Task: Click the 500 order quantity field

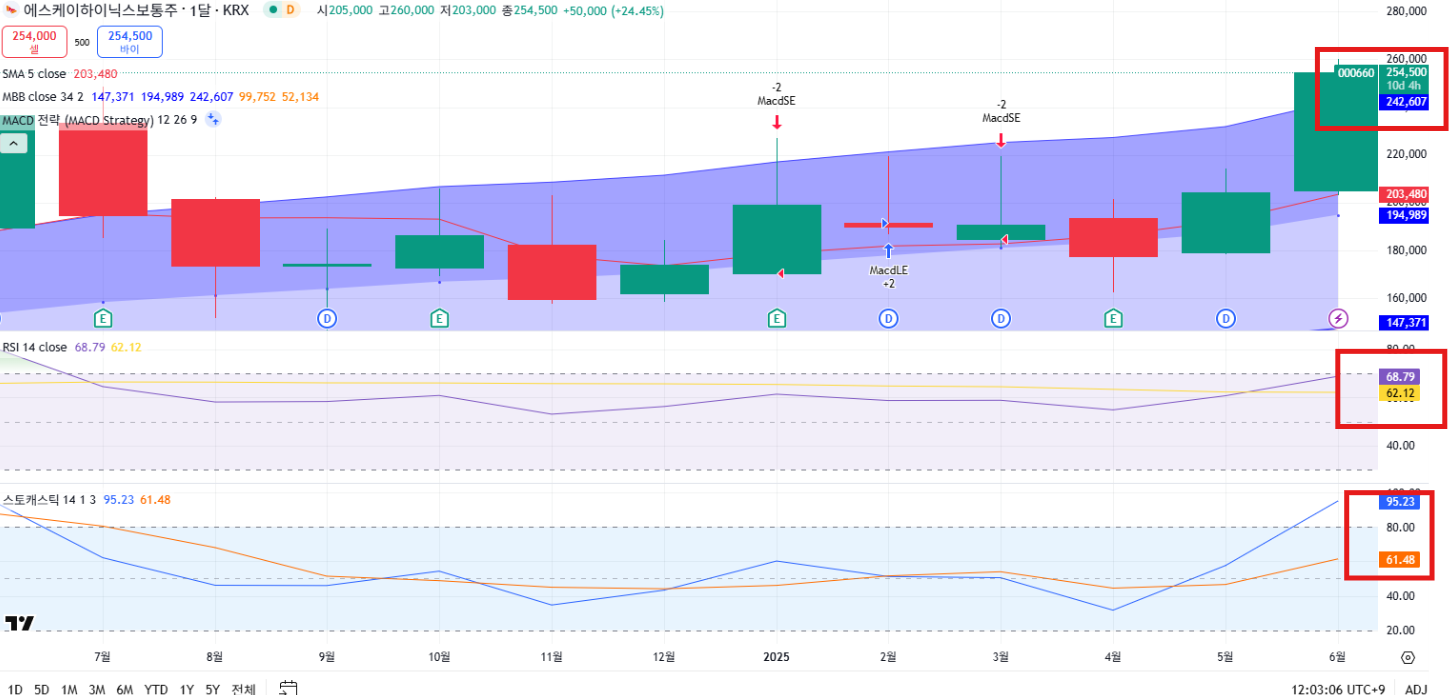Action: pyautogui.click(x=82, y=42)
